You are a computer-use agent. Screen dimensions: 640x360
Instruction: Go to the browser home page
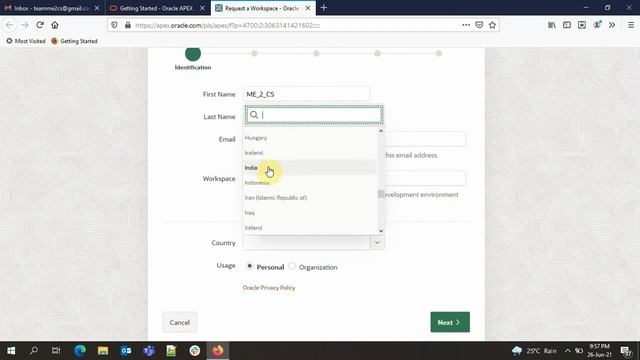(x=55, y=25)
